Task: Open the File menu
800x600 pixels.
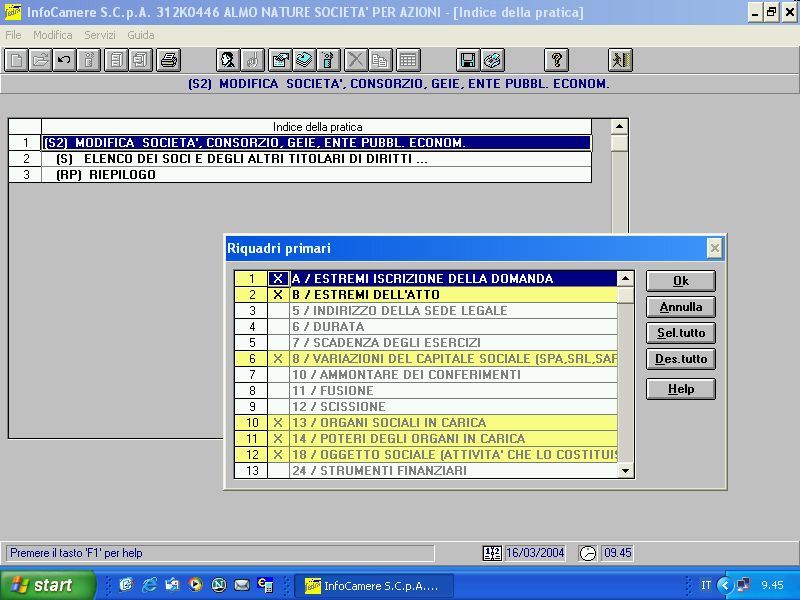Action: (13, 35)
